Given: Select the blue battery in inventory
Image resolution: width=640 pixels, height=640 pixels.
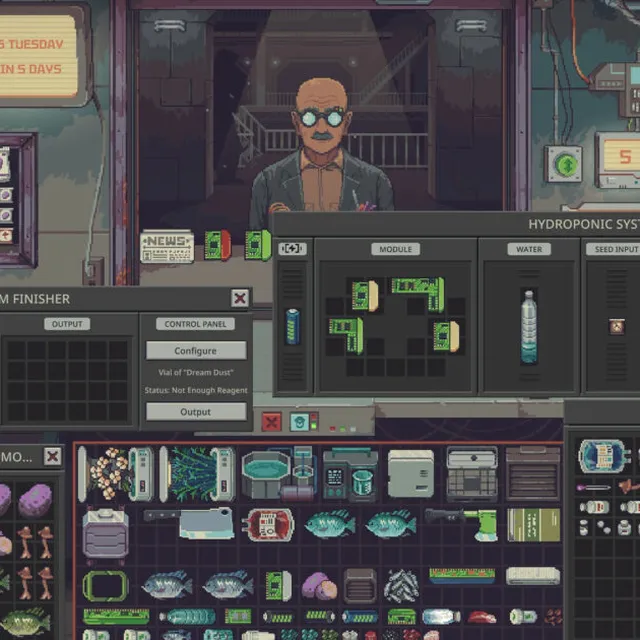Looking at the screenshot, I should [360, 616].
